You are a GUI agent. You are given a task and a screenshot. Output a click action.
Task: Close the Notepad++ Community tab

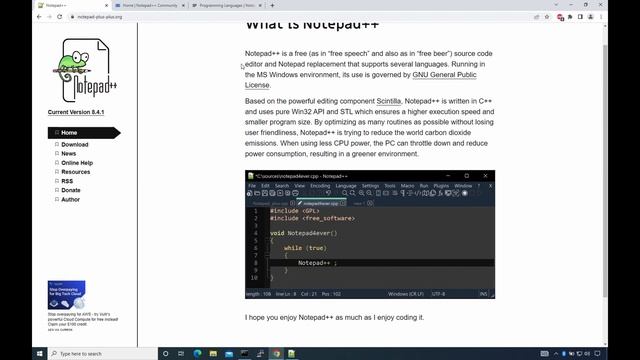tap(183, 5)
